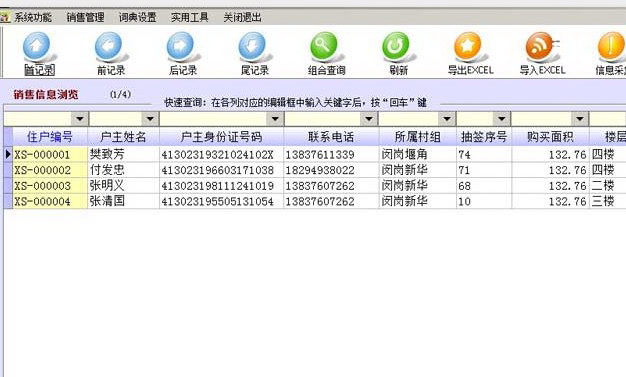
Task: Click the 购买面积 column header
Action: point(550,137)
